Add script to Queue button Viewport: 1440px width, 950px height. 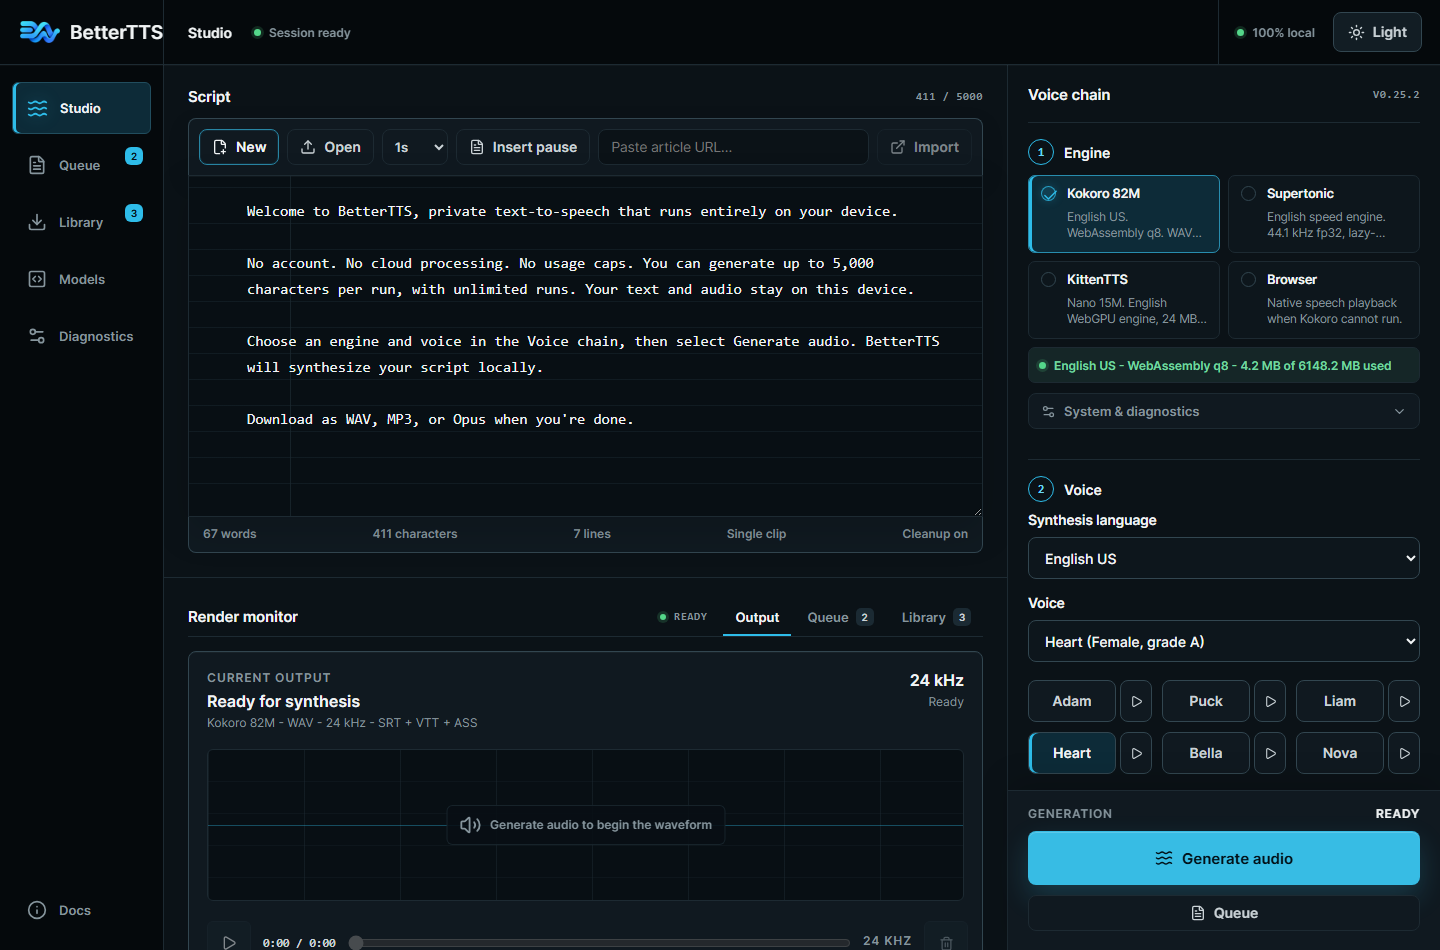(1224, 913)
